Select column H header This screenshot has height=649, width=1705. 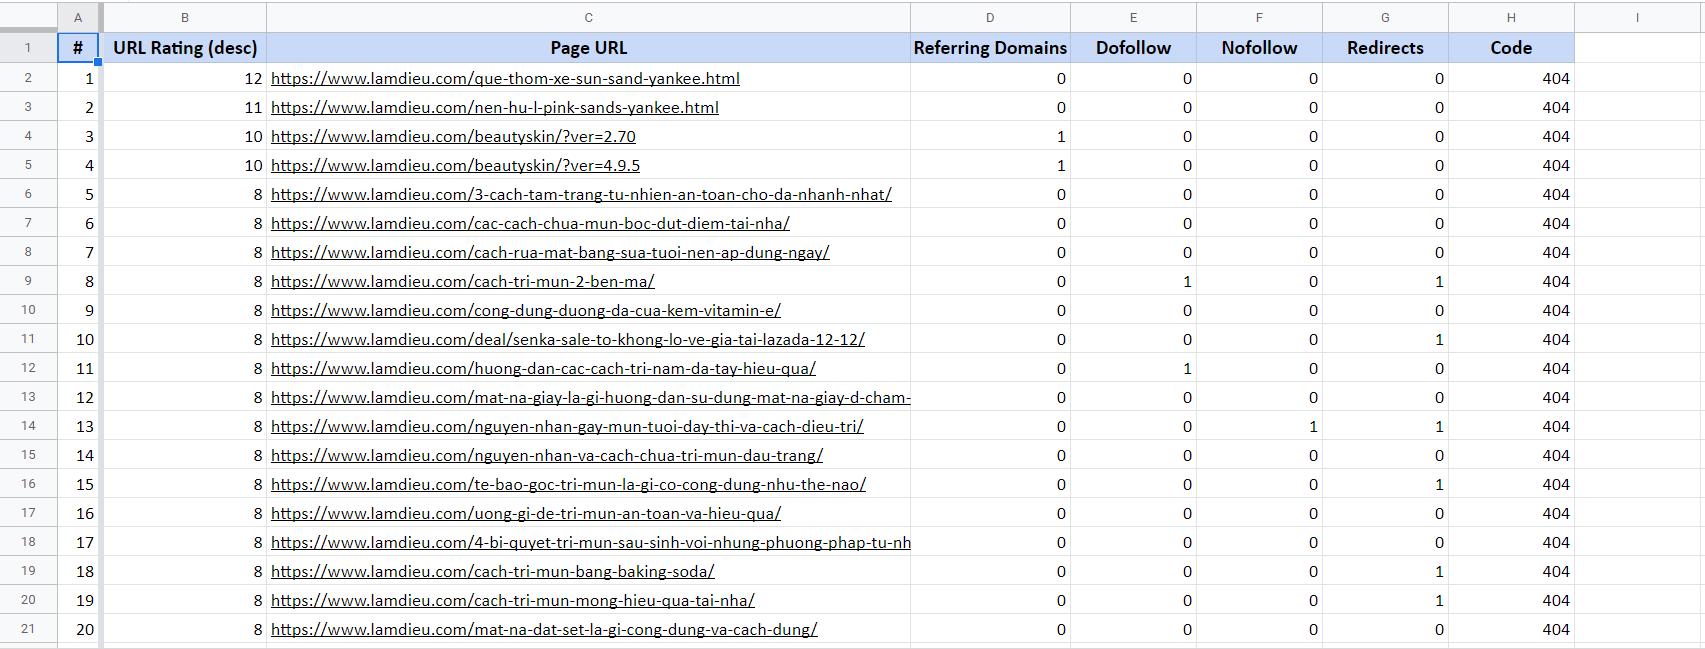pyautogui.click(x=1511, y=17)
